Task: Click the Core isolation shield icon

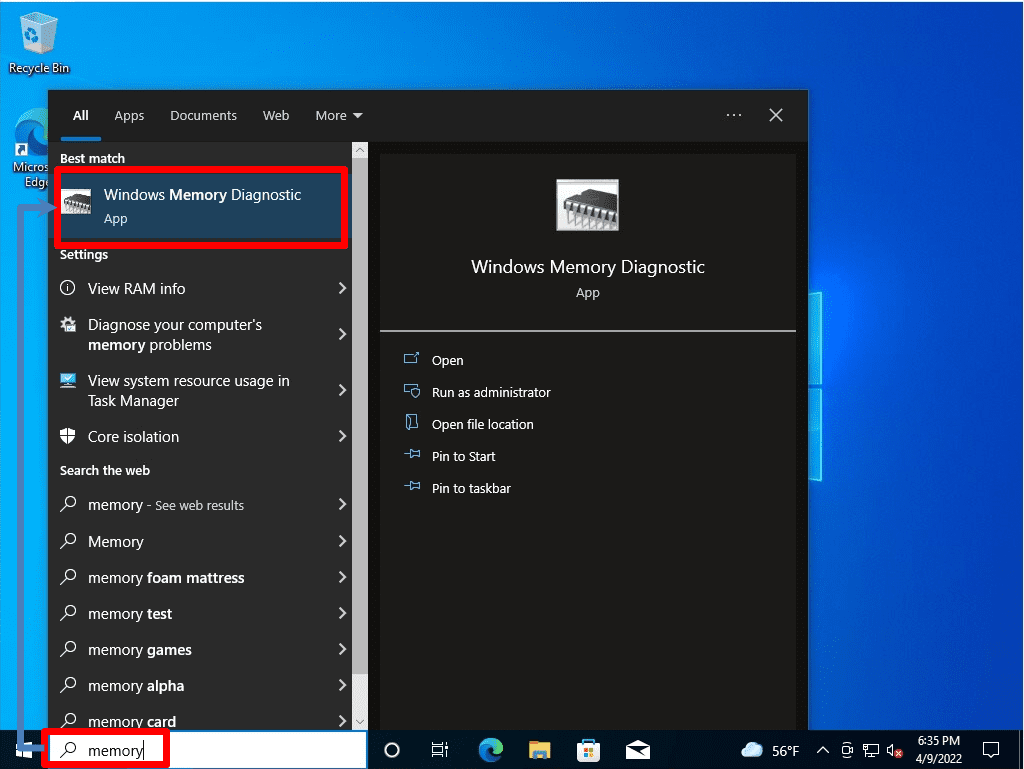Action: (68, 436)
